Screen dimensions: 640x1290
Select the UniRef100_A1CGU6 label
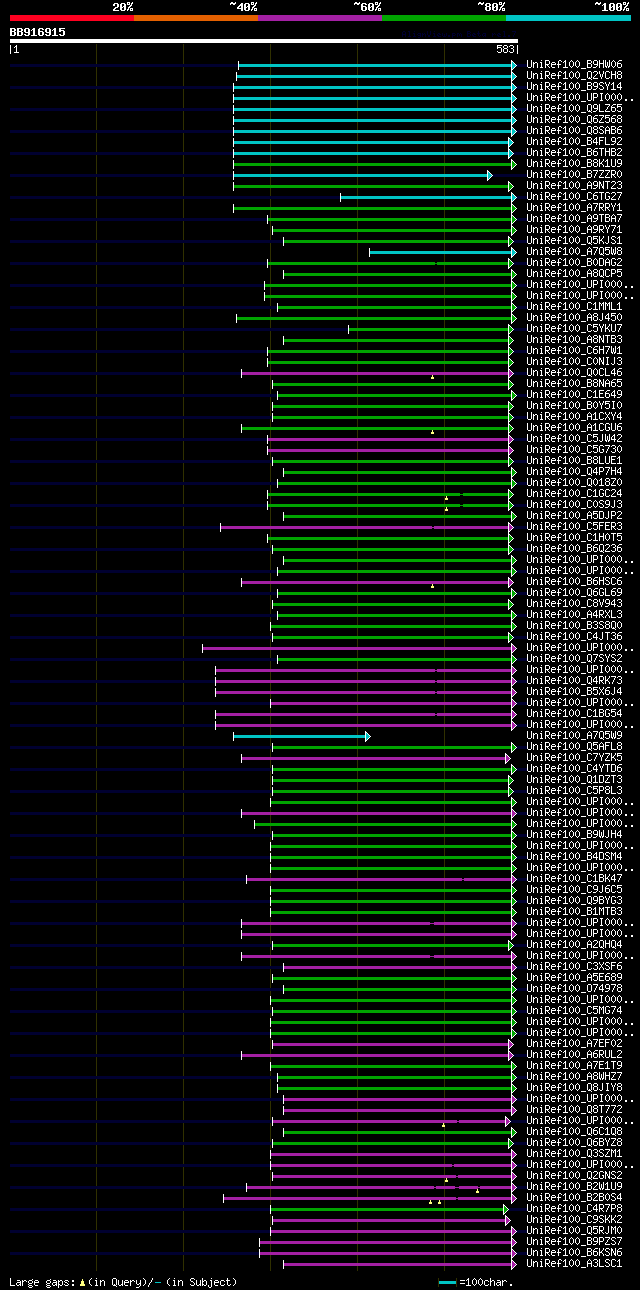point(573,427)
